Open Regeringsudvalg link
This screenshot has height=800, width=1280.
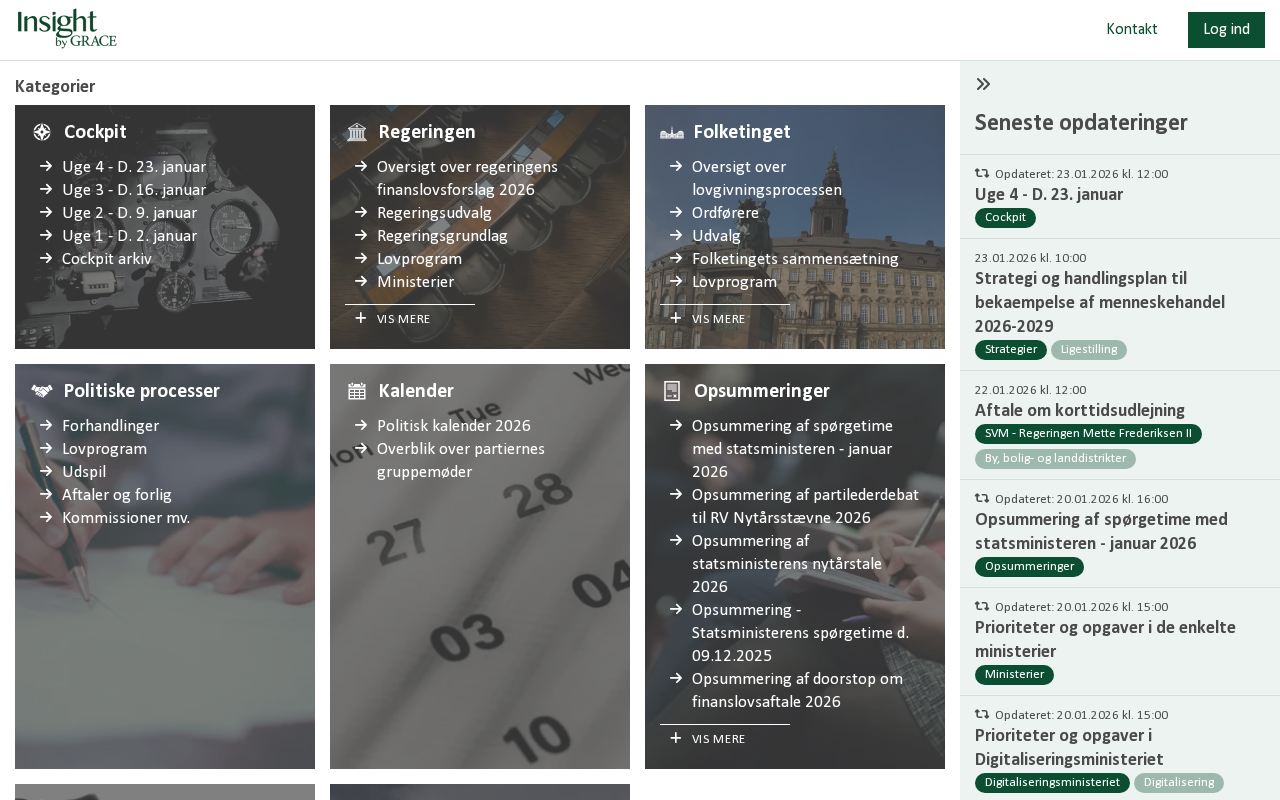(434, 213)
